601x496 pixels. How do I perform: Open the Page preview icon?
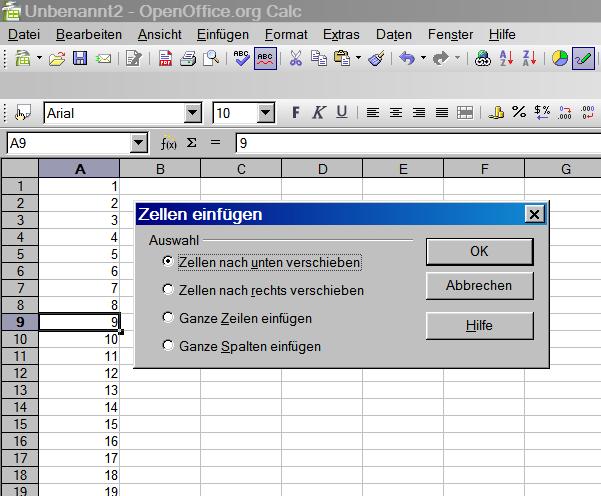(x=211, y=59)
